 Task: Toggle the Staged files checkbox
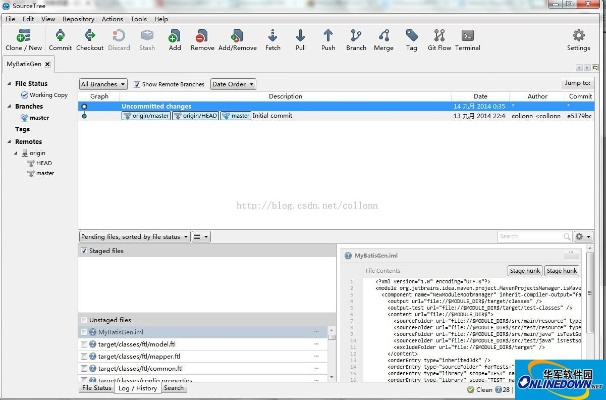(84, 251)
